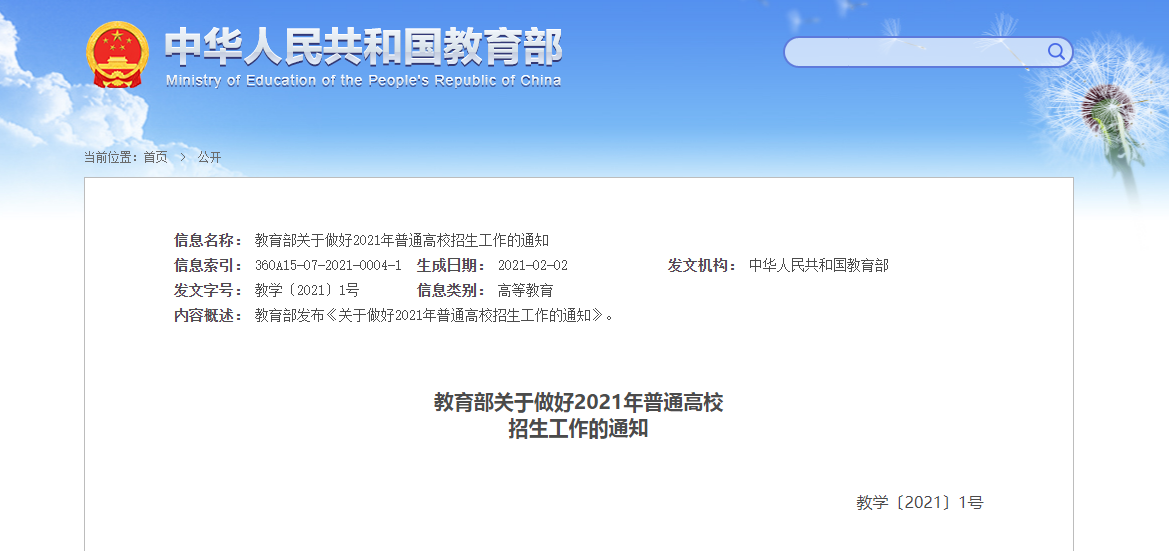Select document number in the metadata row
The height and width of the screenshot is (551, 1169).
(307, 290)
